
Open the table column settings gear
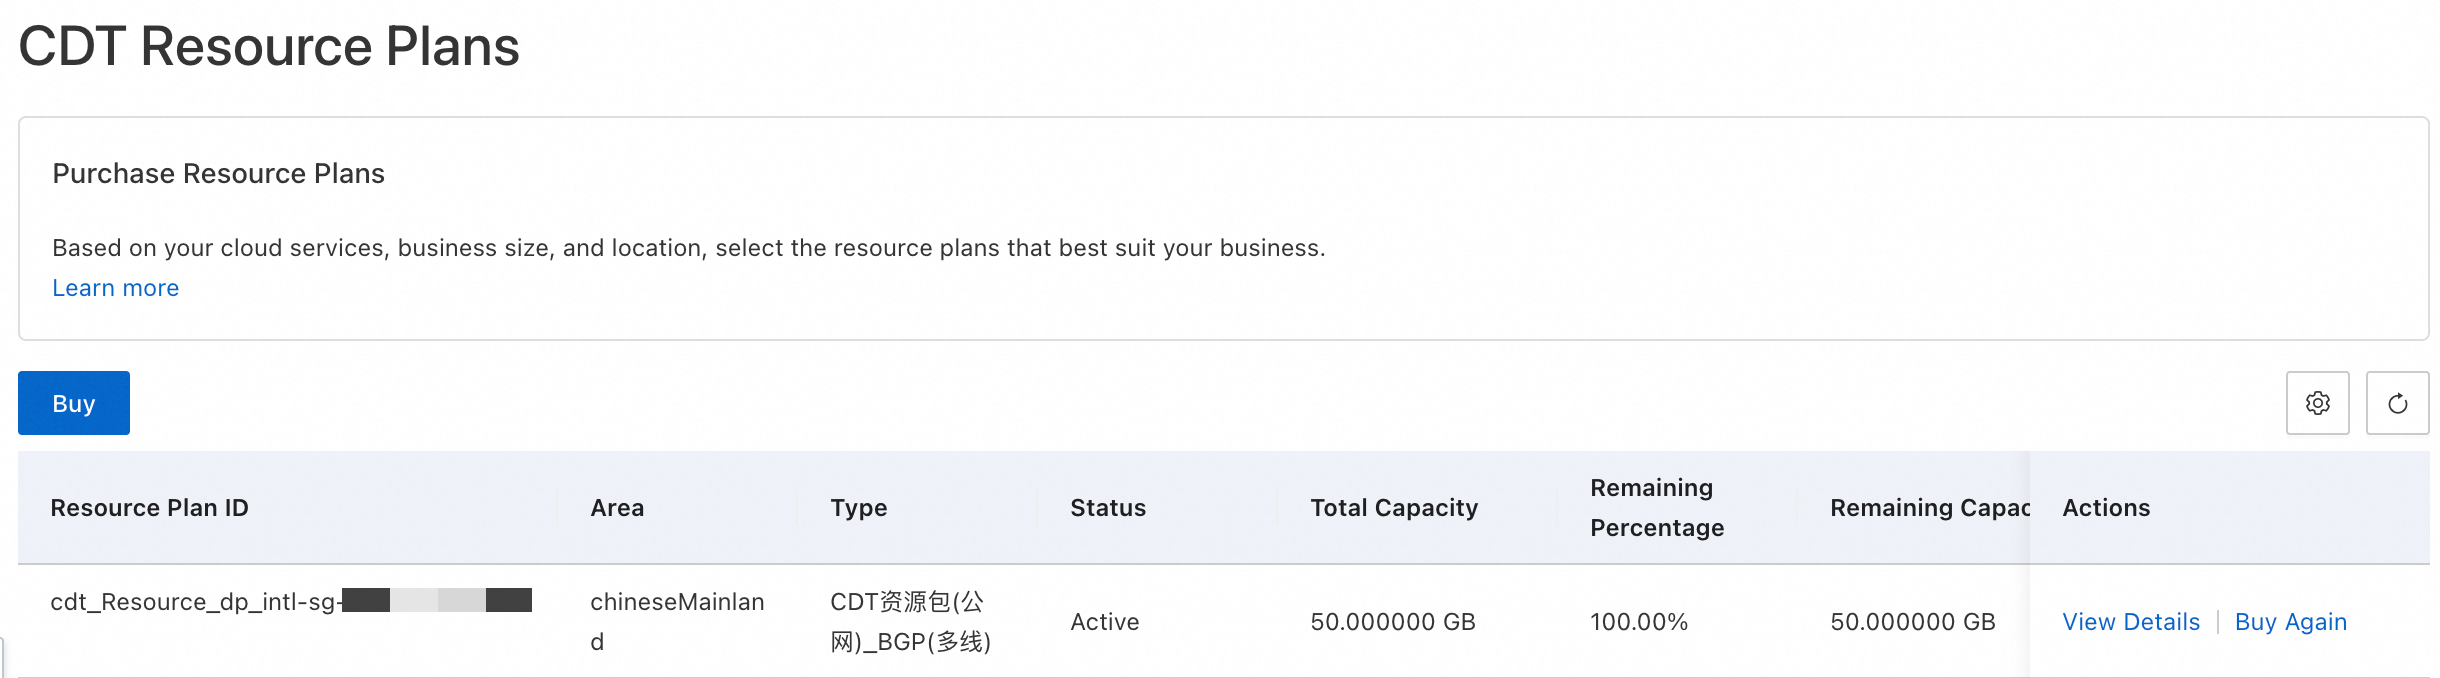click(2317, 403)
